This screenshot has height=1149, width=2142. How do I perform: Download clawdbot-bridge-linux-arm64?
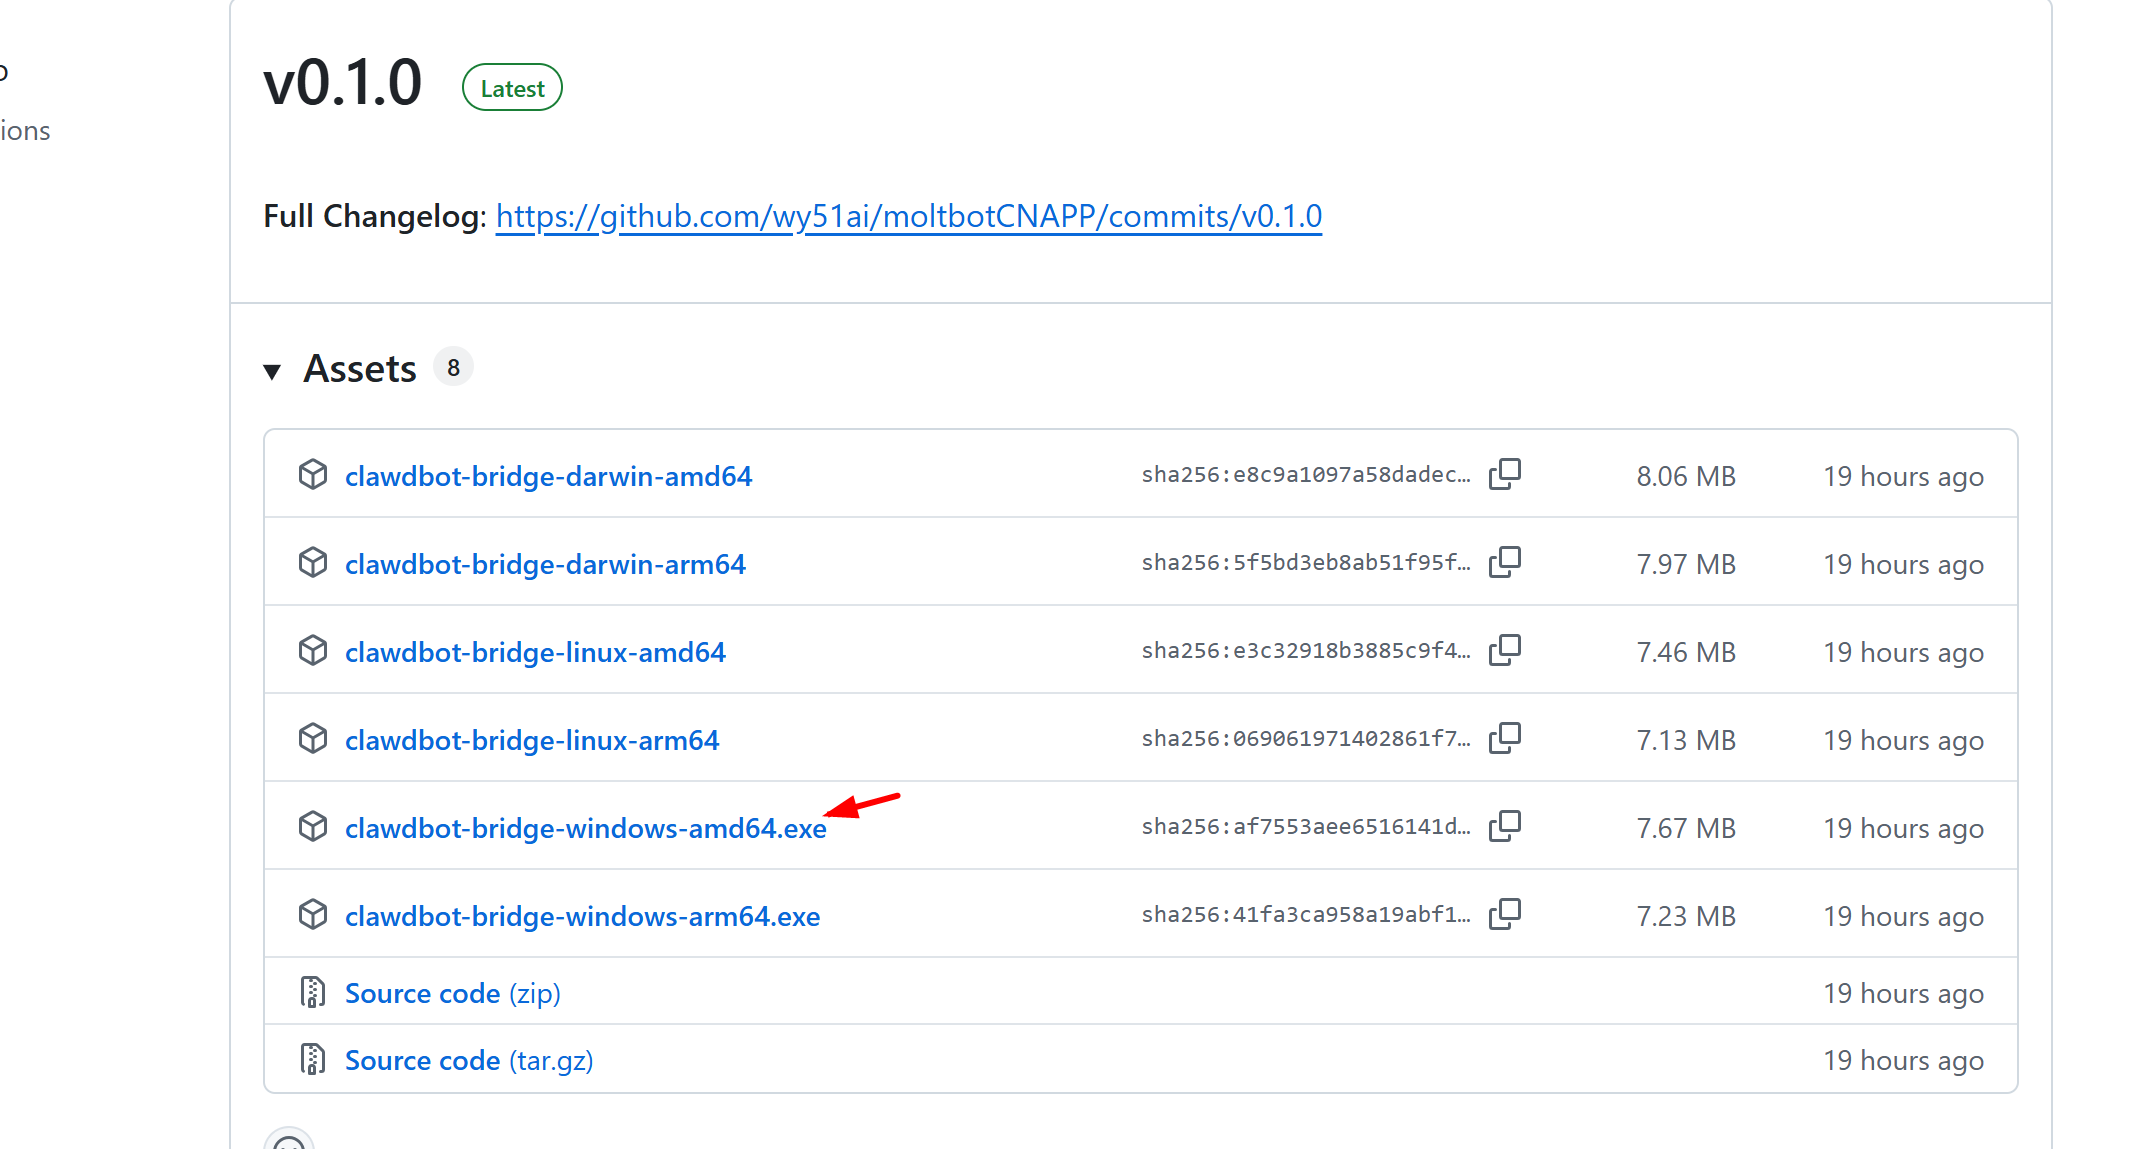pos(532,740)
